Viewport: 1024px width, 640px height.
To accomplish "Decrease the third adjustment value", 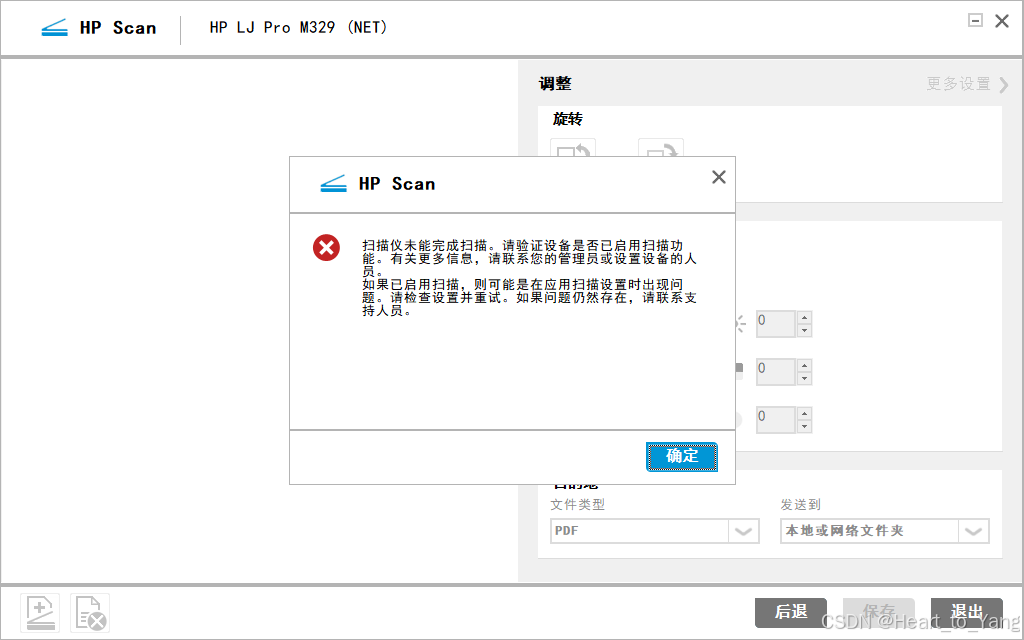I will (805, 426).
